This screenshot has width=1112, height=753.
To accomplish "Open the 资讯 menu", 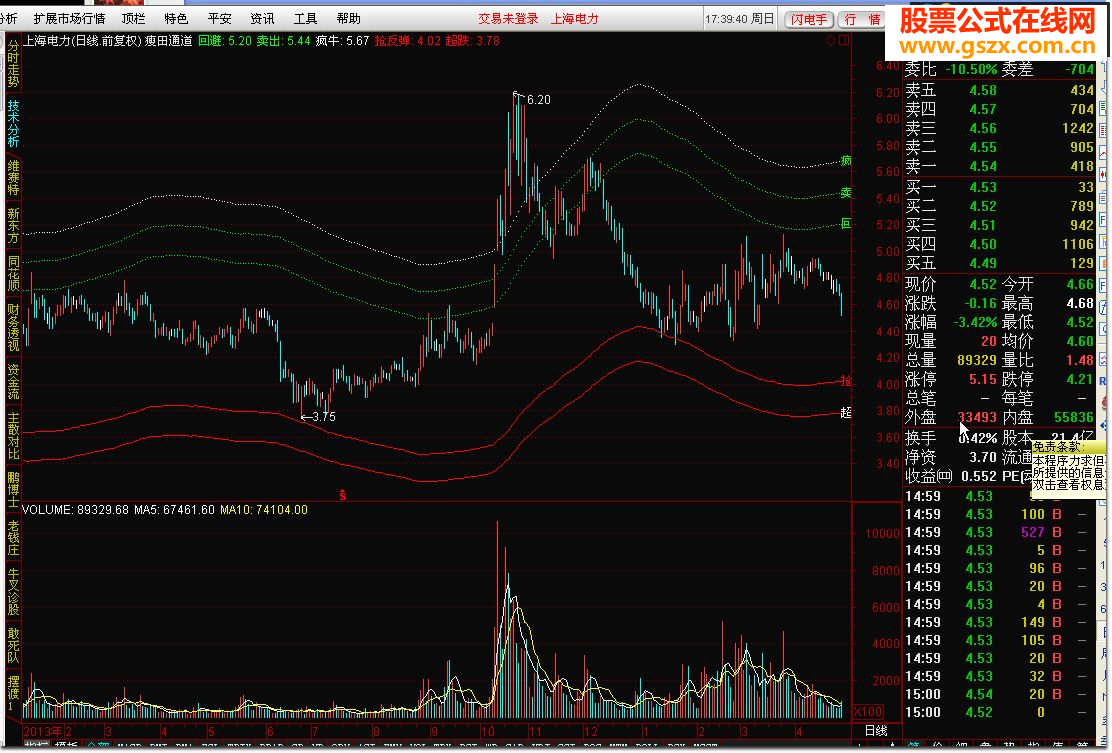I will coord(262,18).
